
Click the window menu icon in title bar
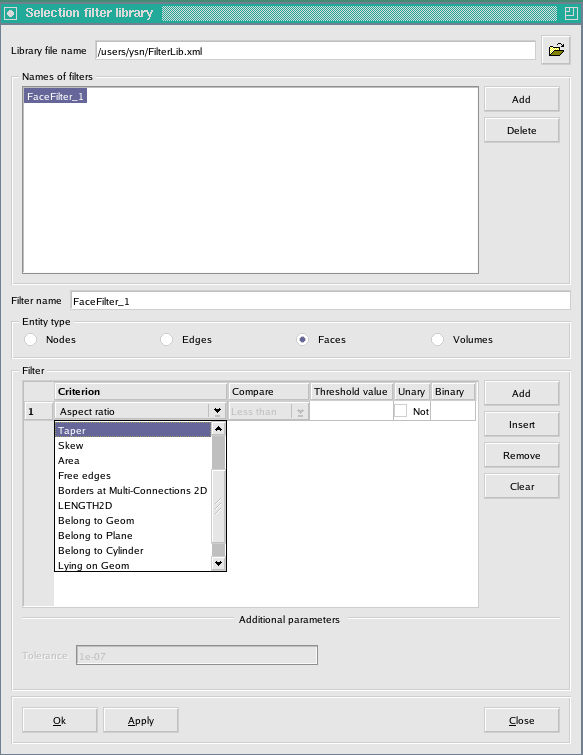(x=10, y=13)
